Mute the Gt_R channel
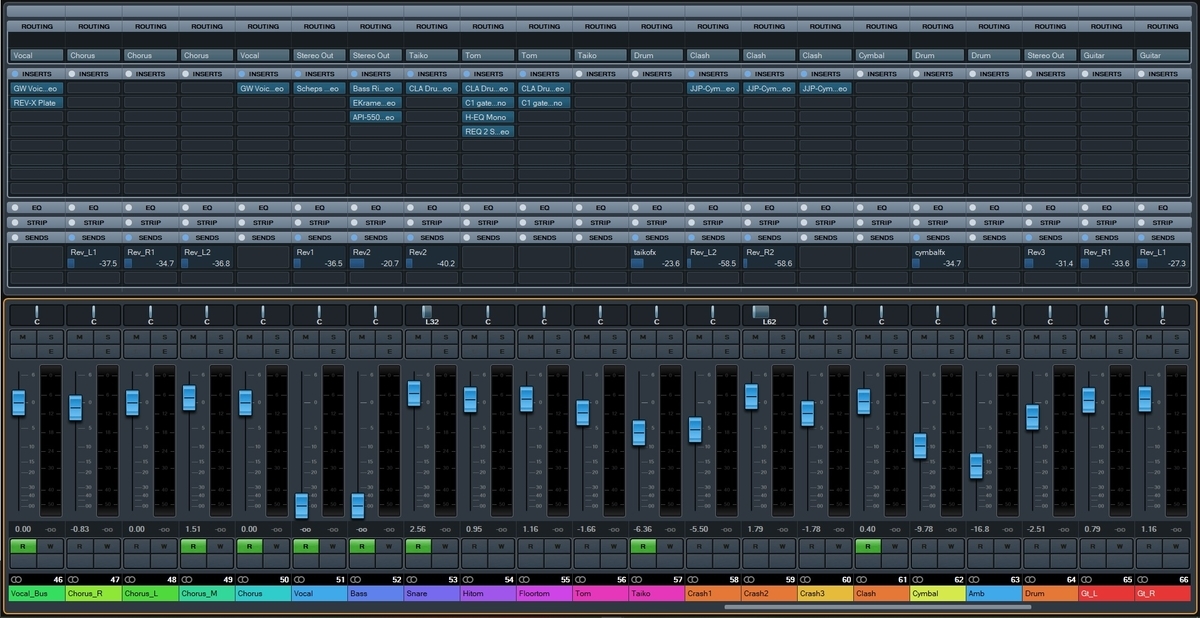The image size is (1200, 618). (x=1148, y=337)
